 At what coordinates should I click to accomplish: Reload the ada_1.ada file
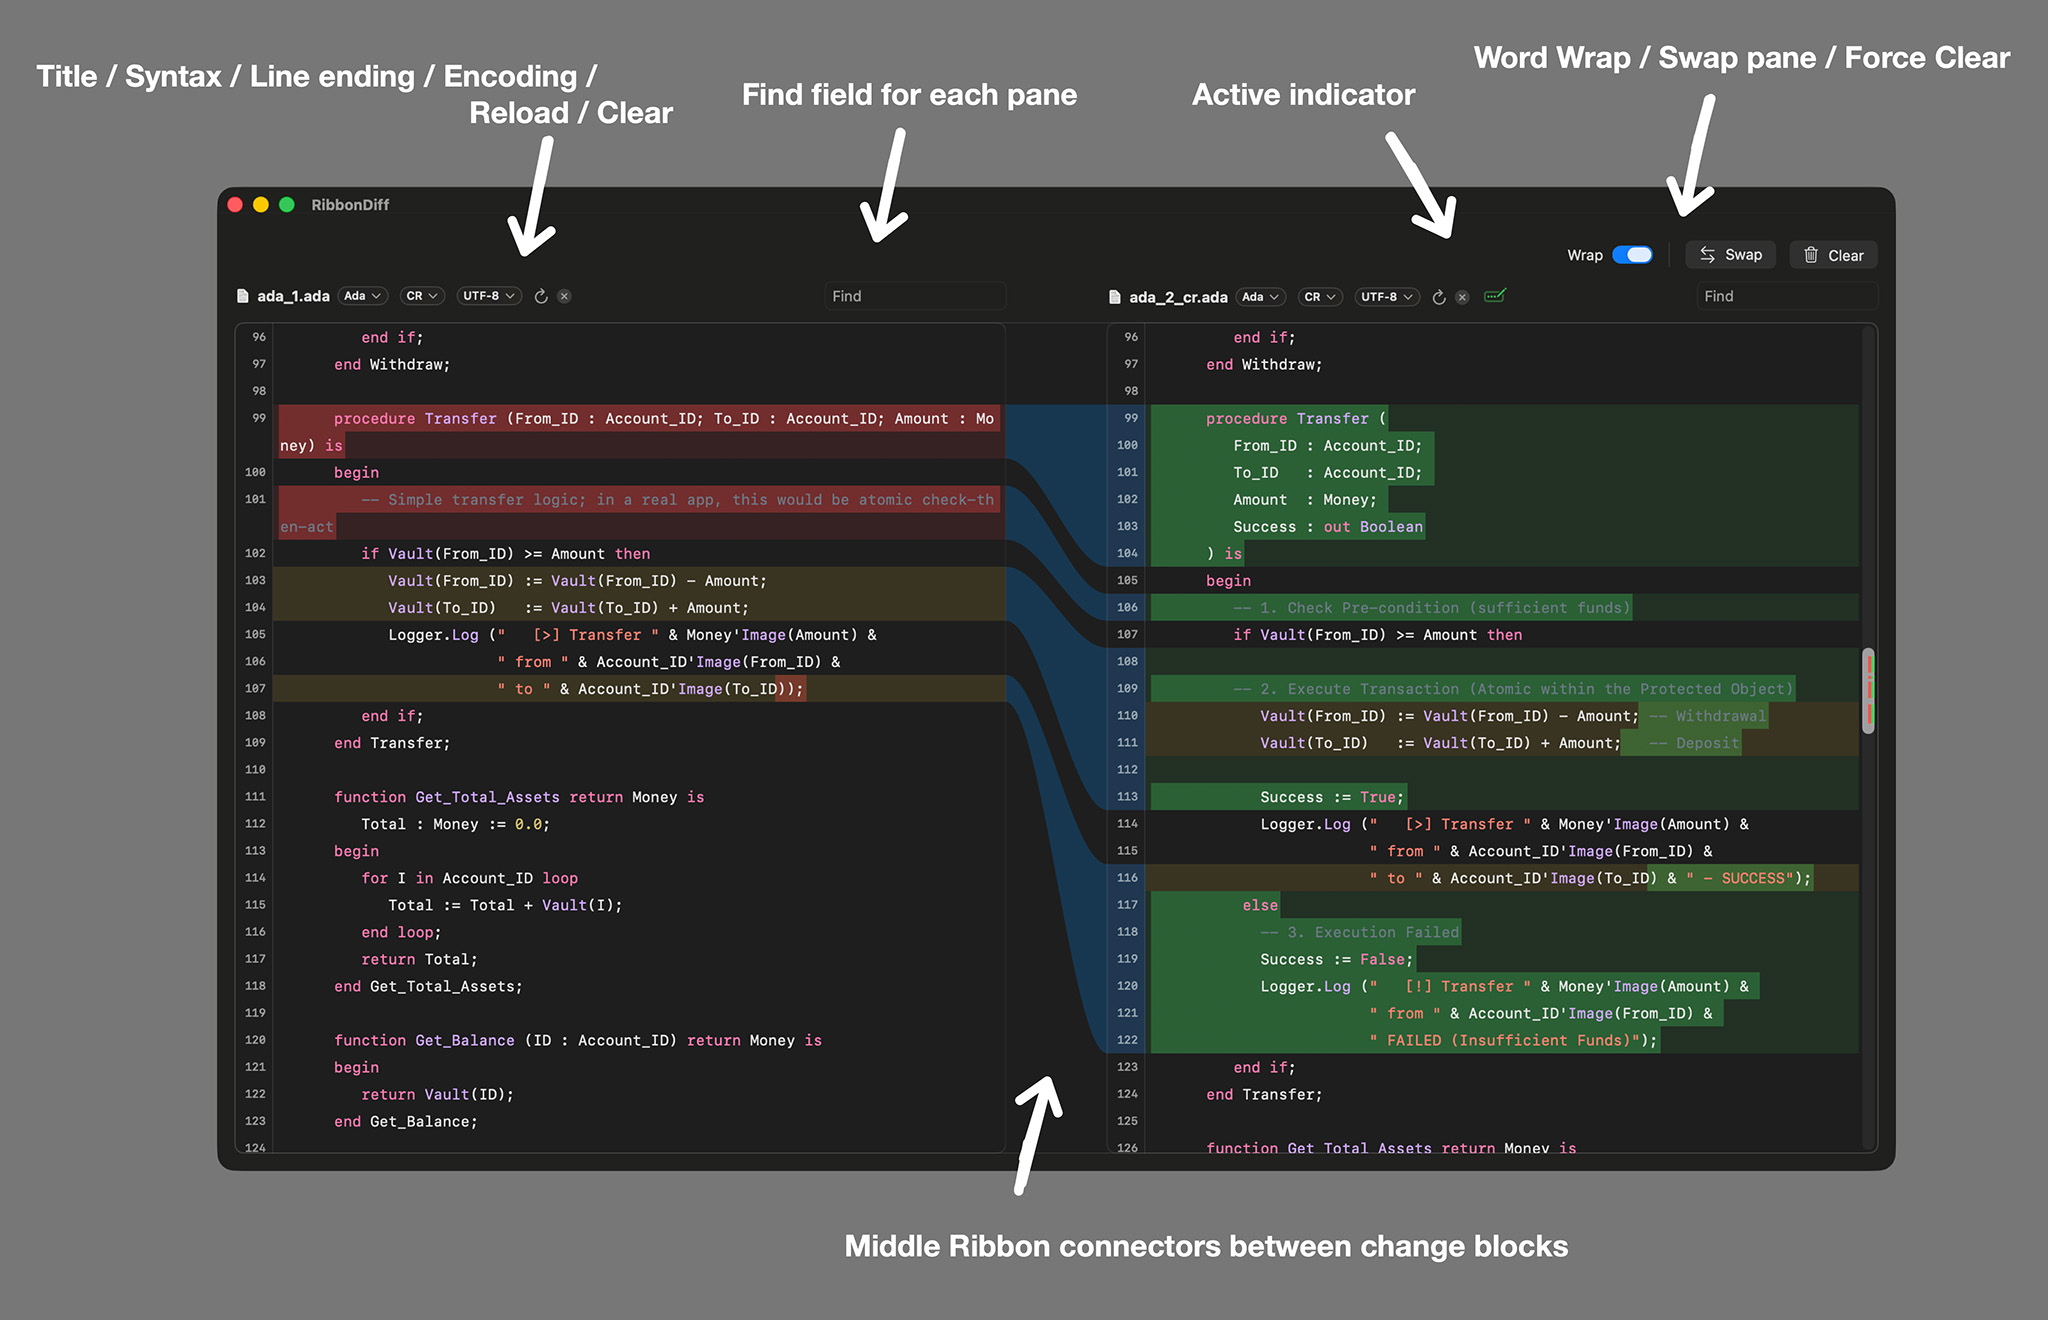point(541,296)
